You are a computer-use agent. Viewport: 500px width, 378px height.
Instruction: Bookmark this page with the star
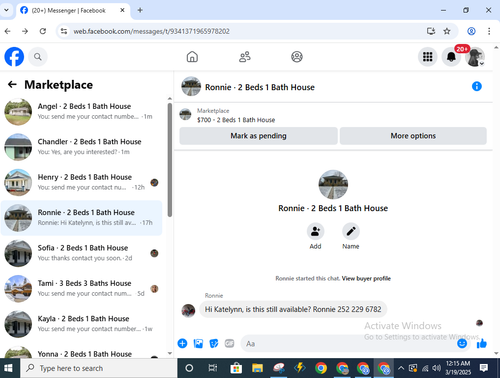coord(447,31)
